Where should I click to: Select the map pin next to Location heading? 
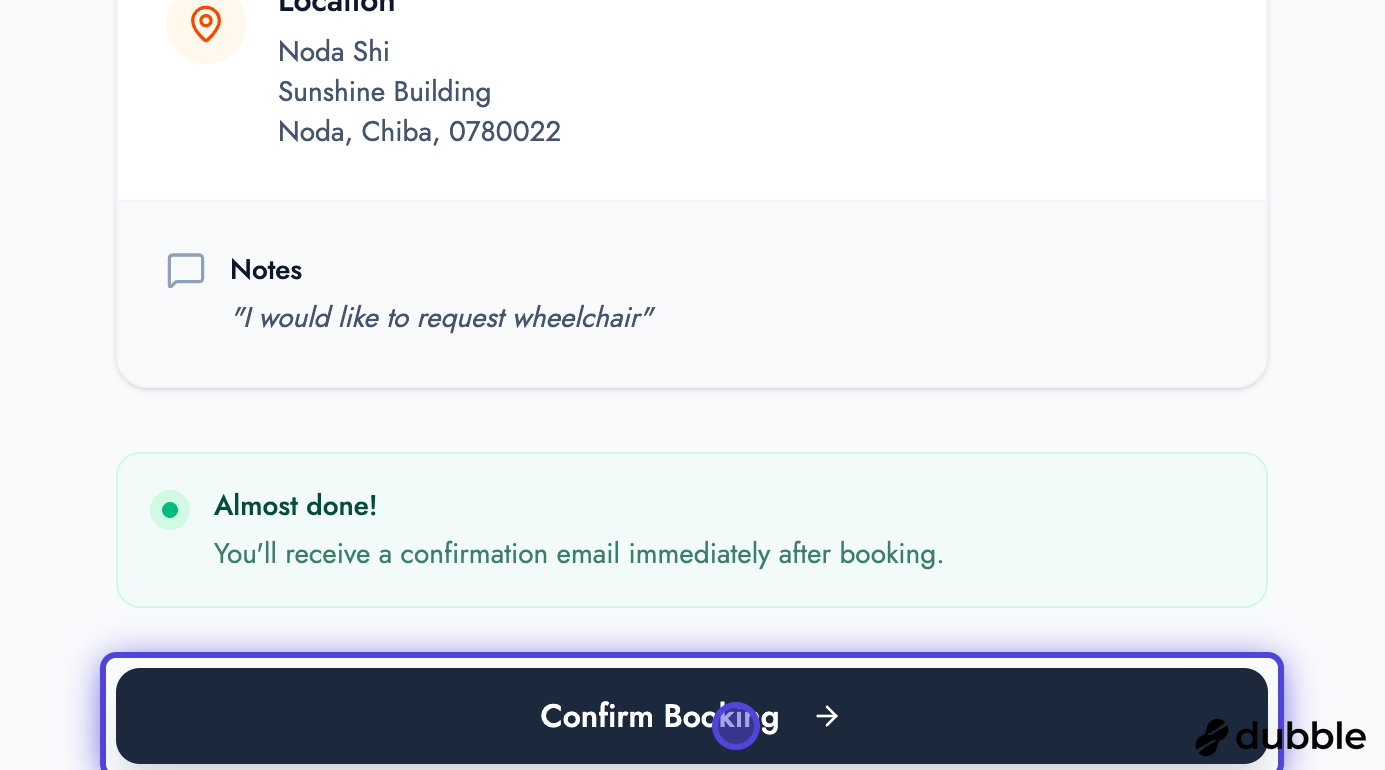click(x=206, y=23)
